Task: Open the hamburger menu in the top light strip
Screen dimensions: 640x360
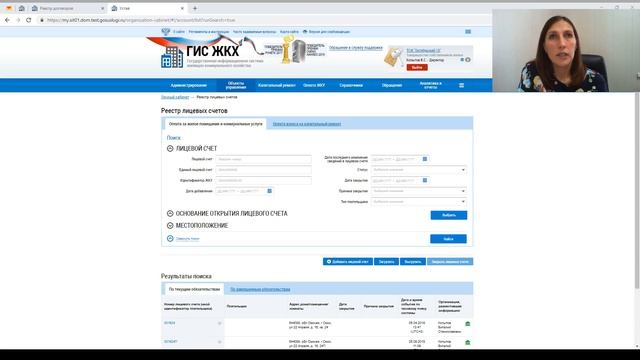Action: click(468, 31)
